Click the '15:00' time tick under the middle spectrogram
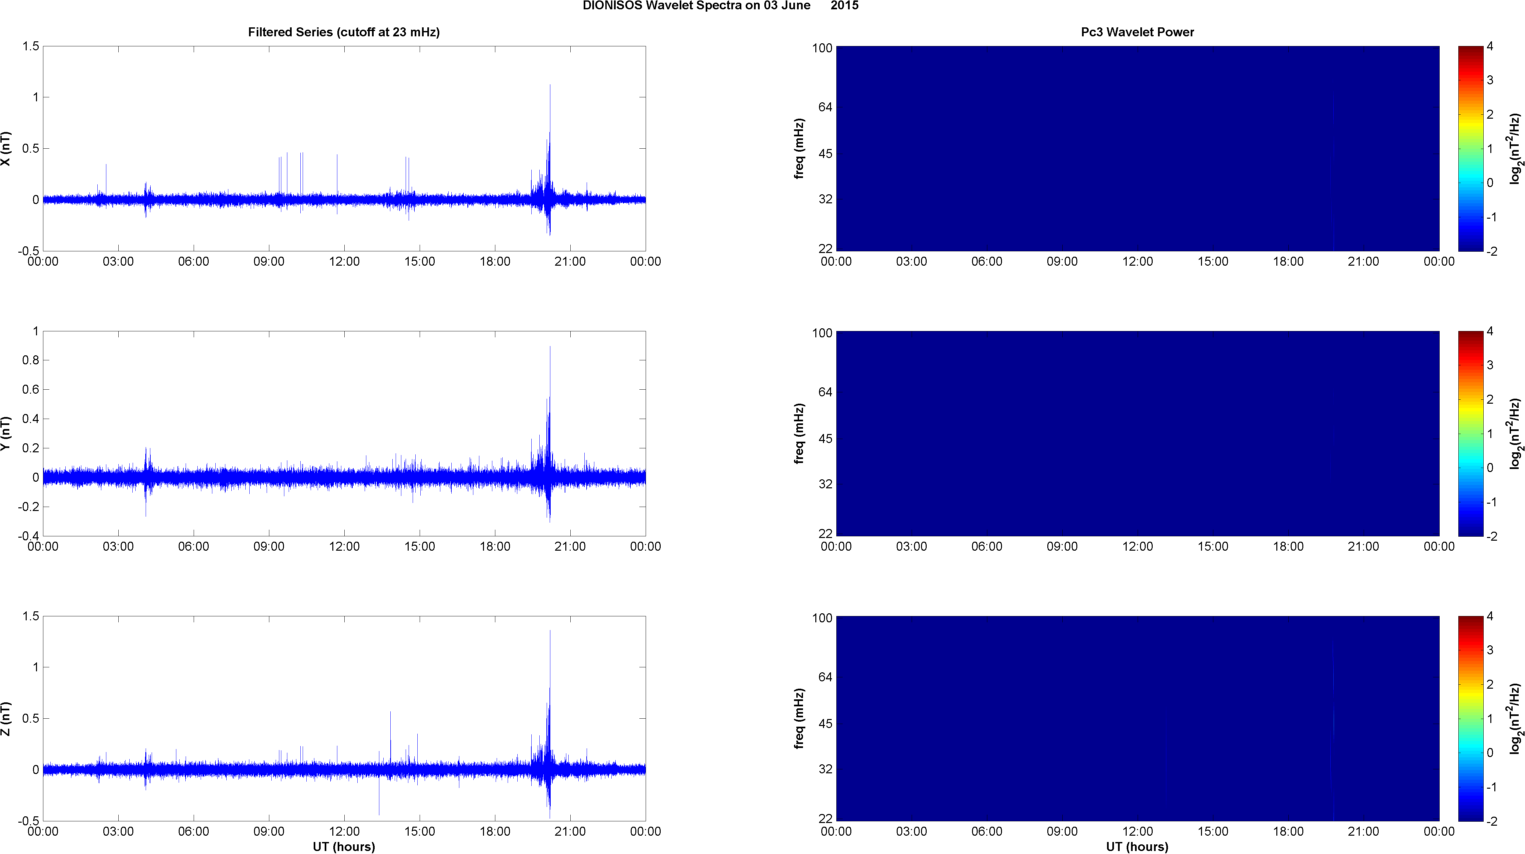The height and width of the screenshot is (854, 1525). (x=1213, y=547)
